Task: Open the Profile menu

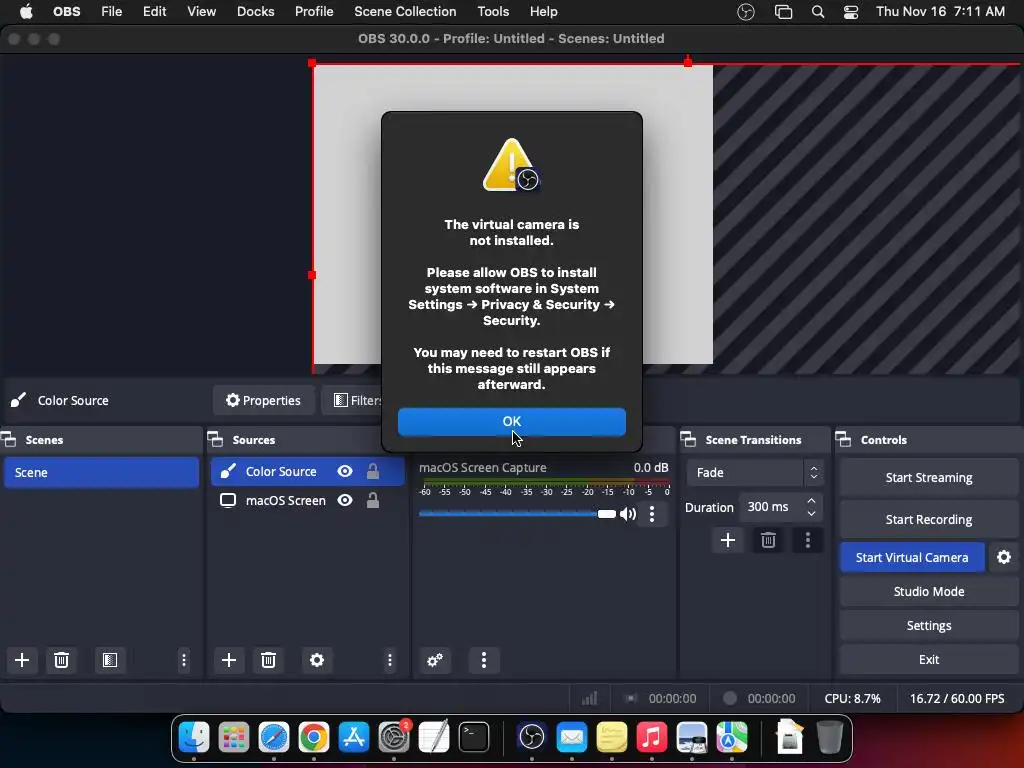Action: click(x=314, y=12)
